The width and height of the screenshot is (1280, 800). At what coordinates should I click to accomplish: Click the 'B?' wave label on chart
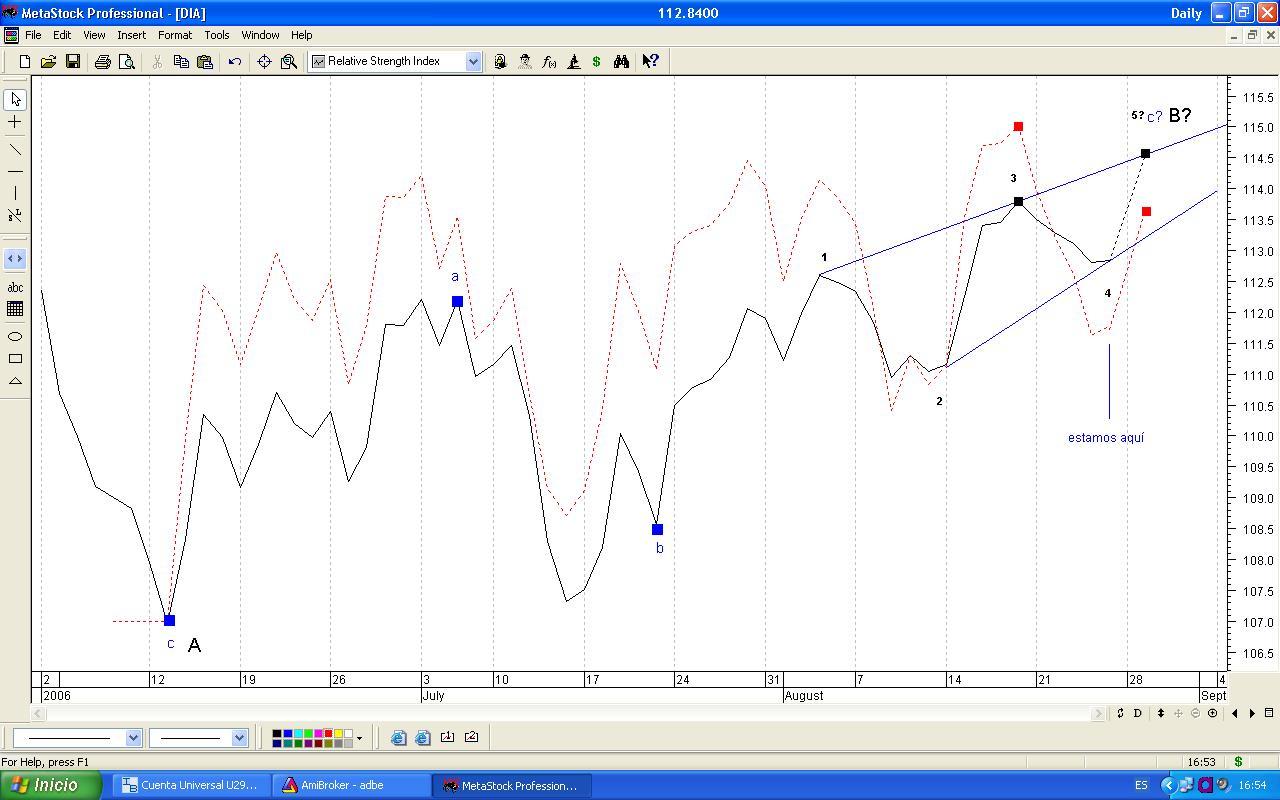click(x=1180, y=115)
